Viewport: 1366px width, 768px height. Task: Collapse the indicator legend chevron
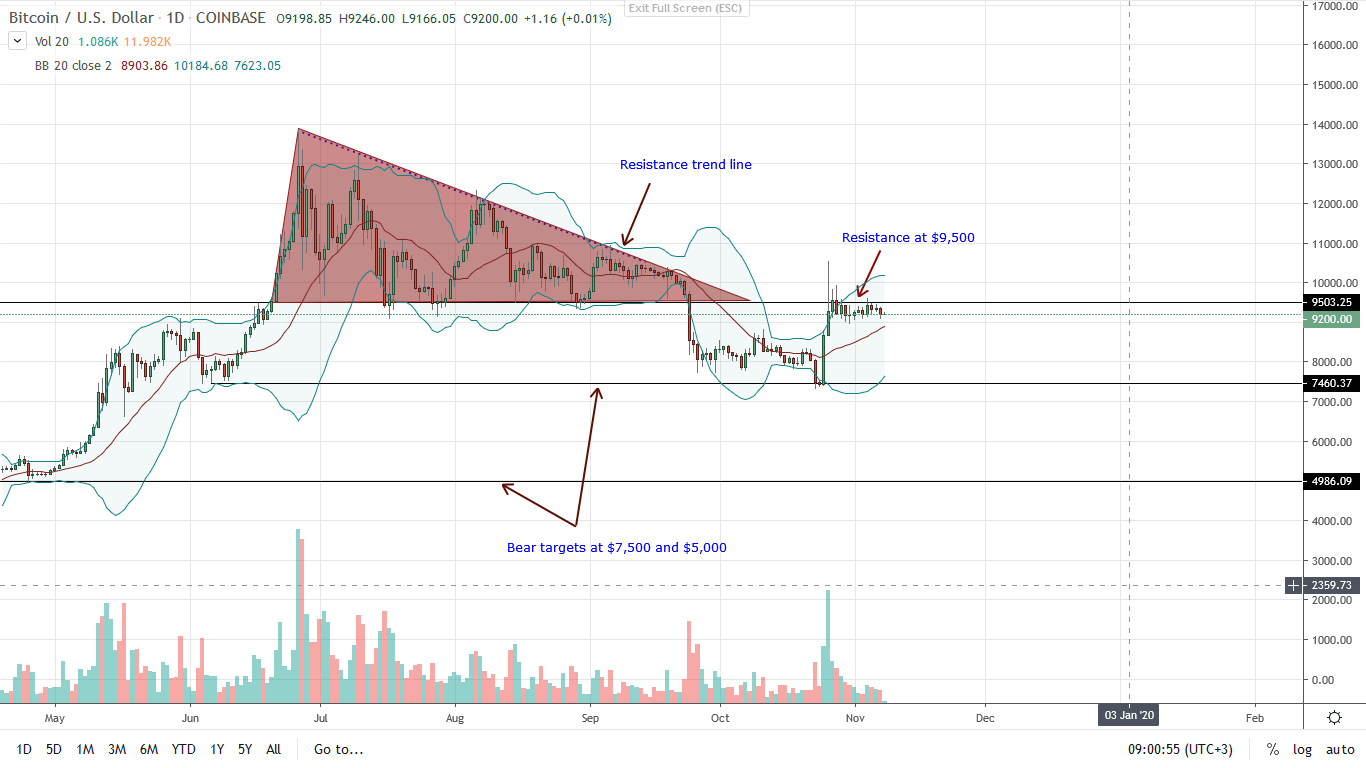click(x=17, y=42)
